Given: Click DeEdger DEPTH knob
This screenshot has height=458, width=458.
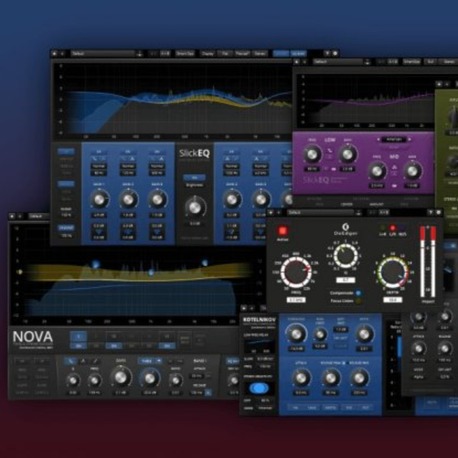Looking at the screenshot, I should (392, 272).
